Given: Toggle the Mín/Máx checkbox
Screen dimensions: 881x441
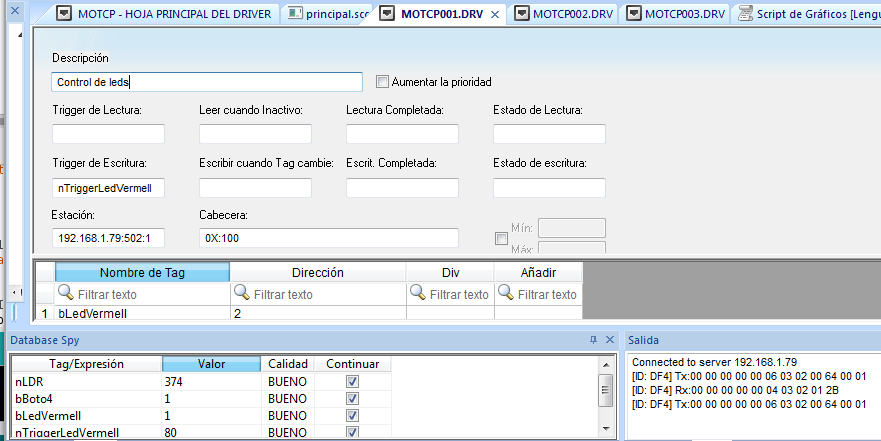Looking at the screenshot, I should (501, 239).
